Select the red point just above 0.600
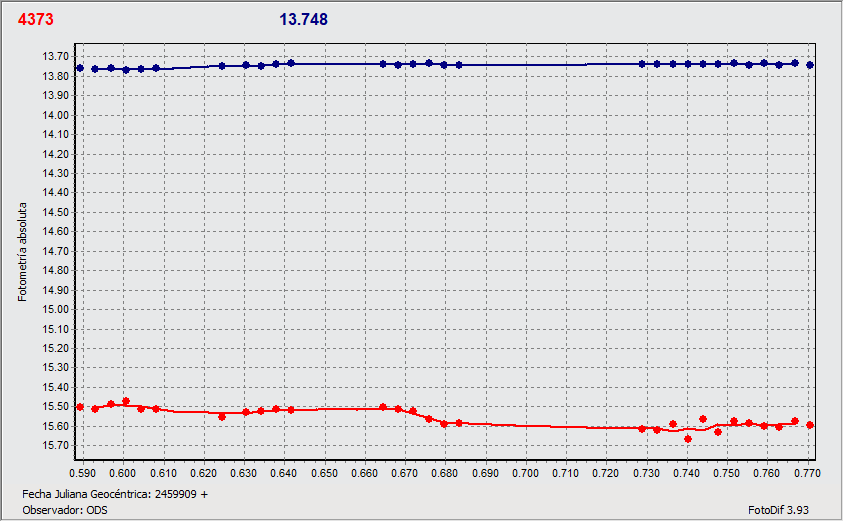This screenshot has height=522, width=844. pyautogui.click(x=126, y=401)
